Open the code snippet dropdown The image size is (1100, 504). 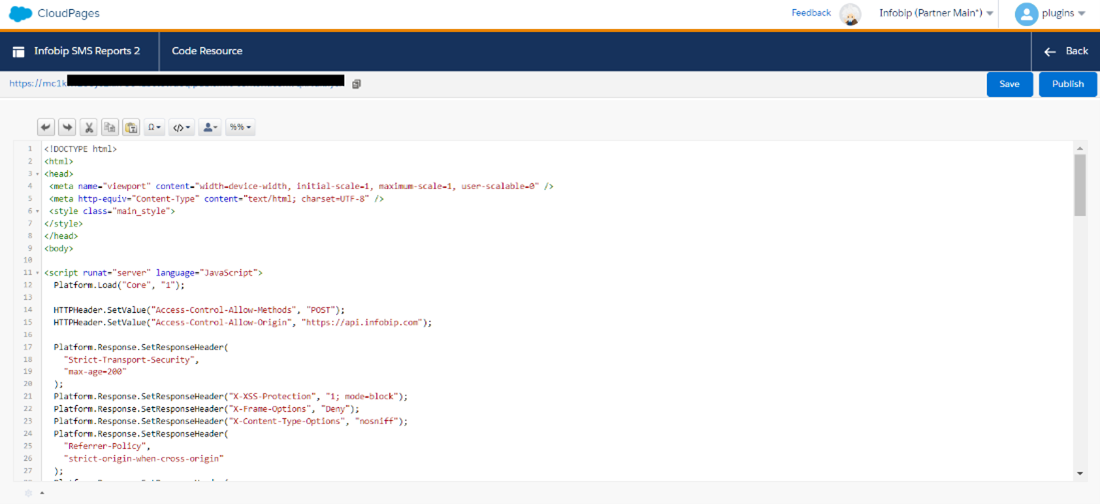pyautogui.click(x=181, y=127)
